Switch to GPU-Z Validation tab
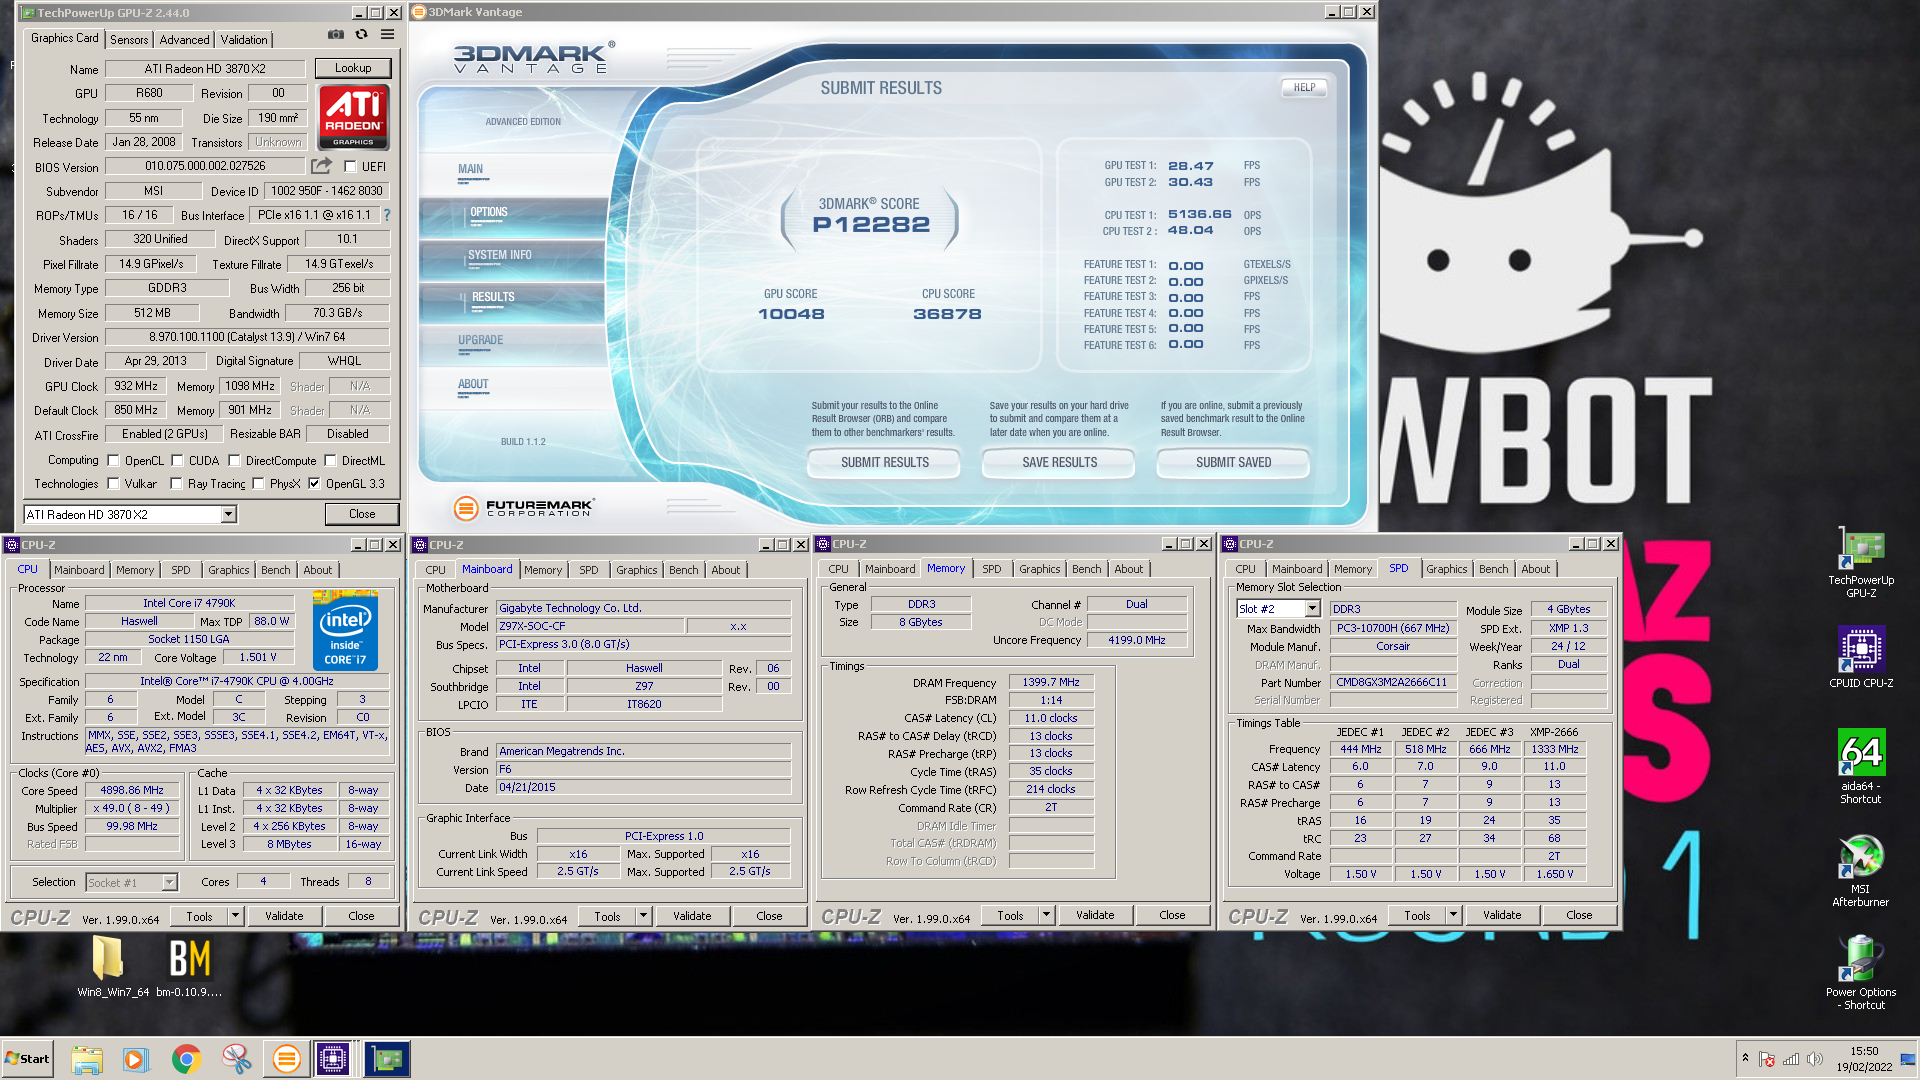Viewport: 1920px width, 1080px height. [244, 40]
